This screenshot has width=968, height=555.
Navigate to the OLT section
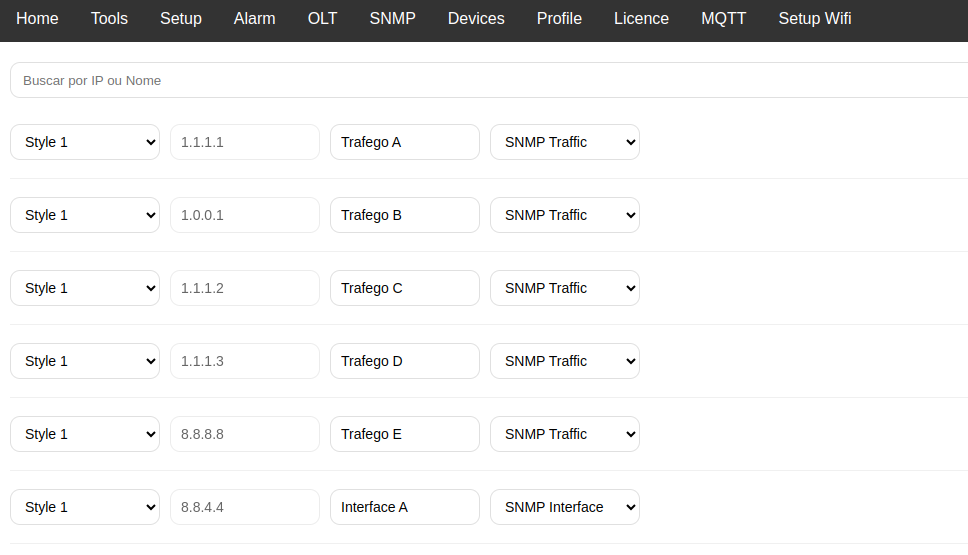coord(322,18)
